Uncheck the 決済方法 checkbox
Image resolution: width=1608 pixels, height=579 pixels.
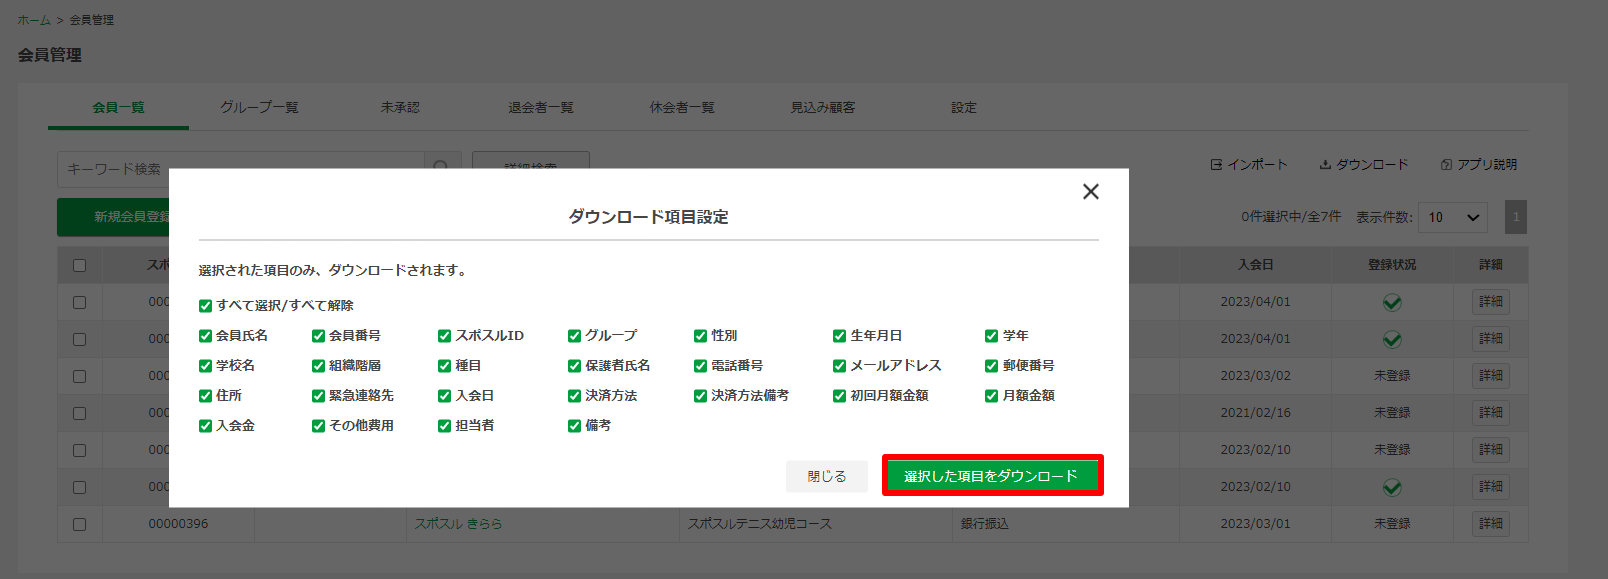(574, 396)
